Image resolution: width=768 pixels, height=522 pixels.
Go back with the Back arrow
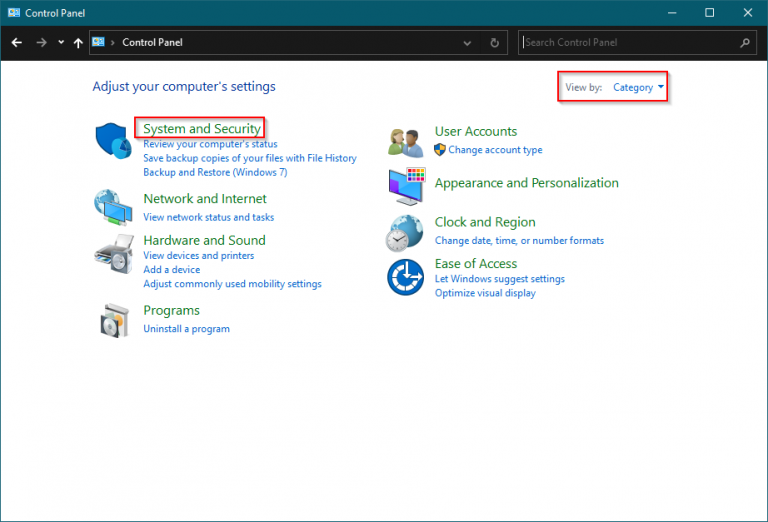click(17, 43)
